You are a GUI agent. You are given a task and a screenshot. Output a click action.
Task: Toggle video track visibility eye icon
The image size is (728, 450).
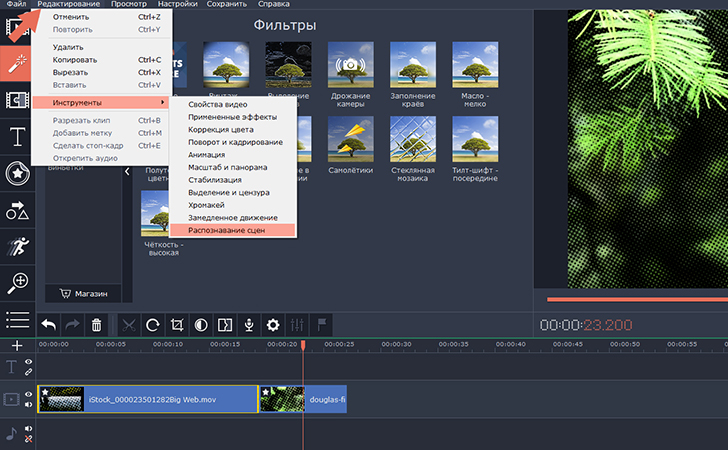(x=29, y=394)
